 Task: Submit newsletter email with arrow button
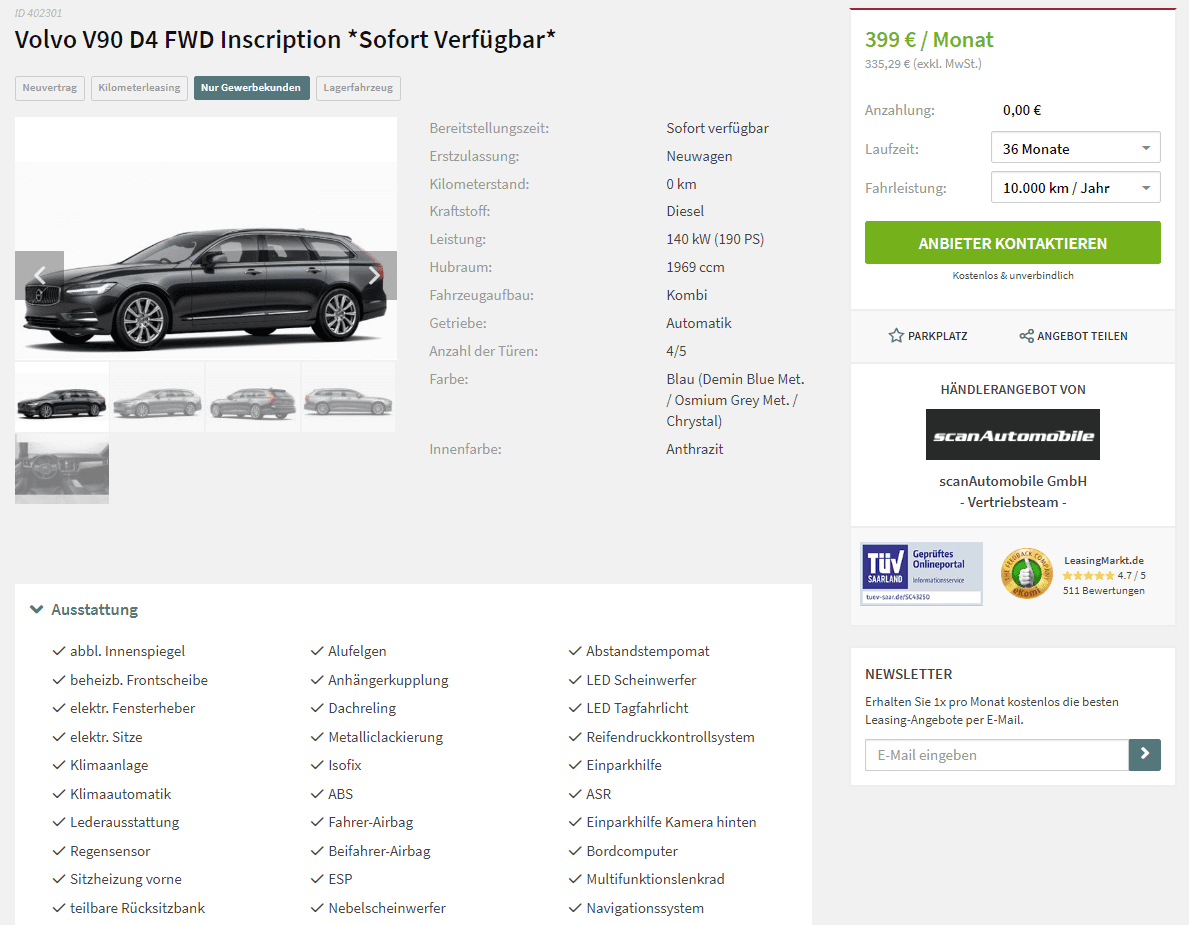pyautogui.click(x=1144, y=754)
